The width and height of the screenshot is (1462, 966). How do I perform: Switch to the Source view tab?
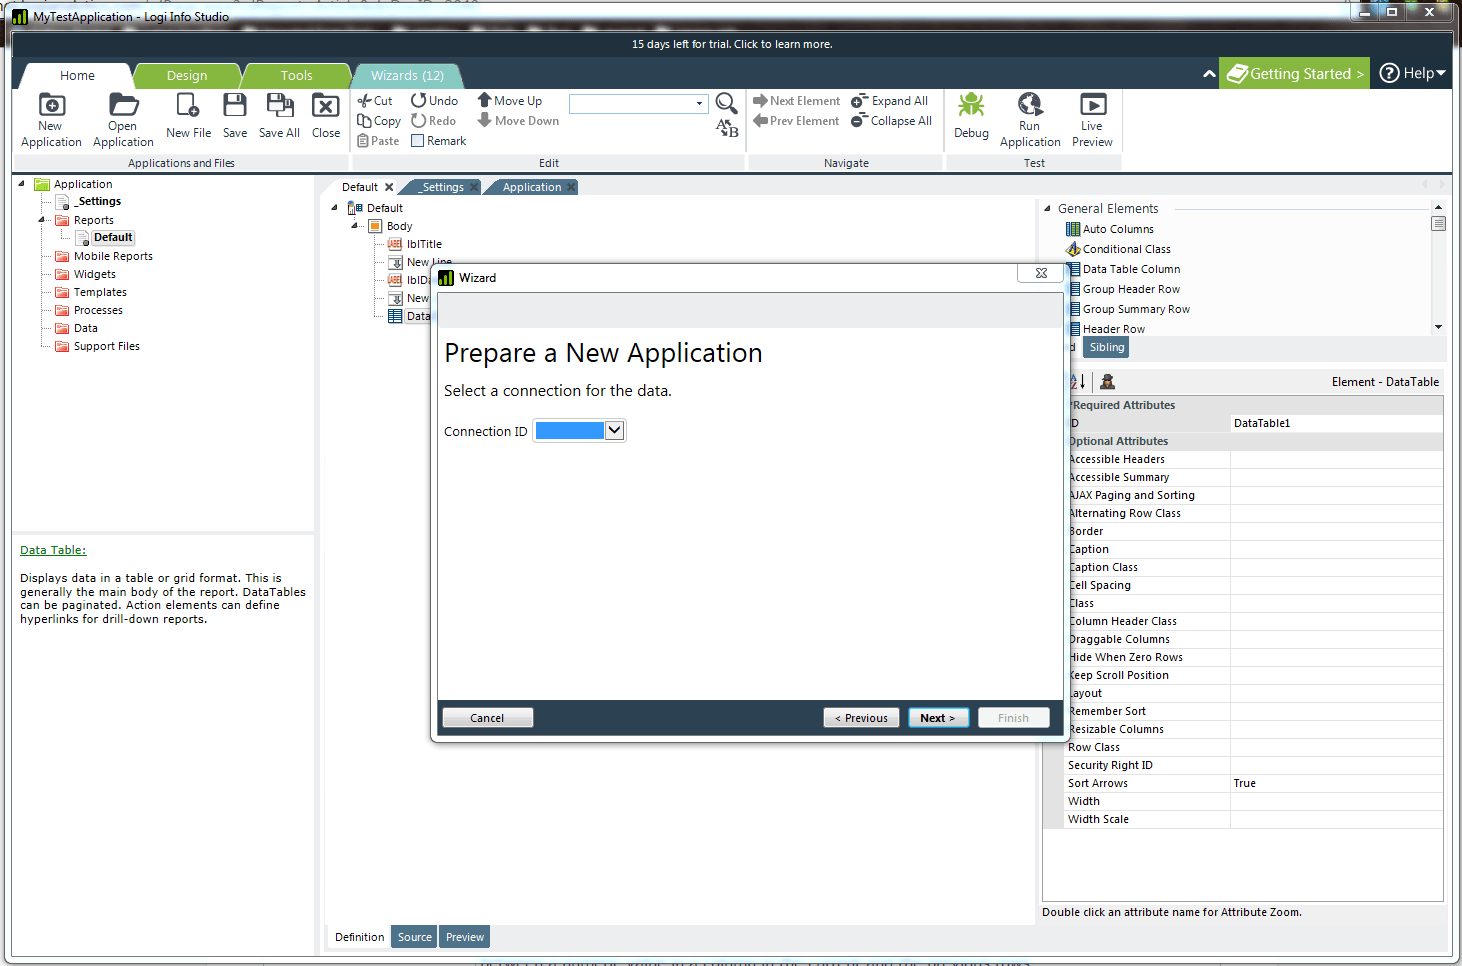click(x=414, y=937)
